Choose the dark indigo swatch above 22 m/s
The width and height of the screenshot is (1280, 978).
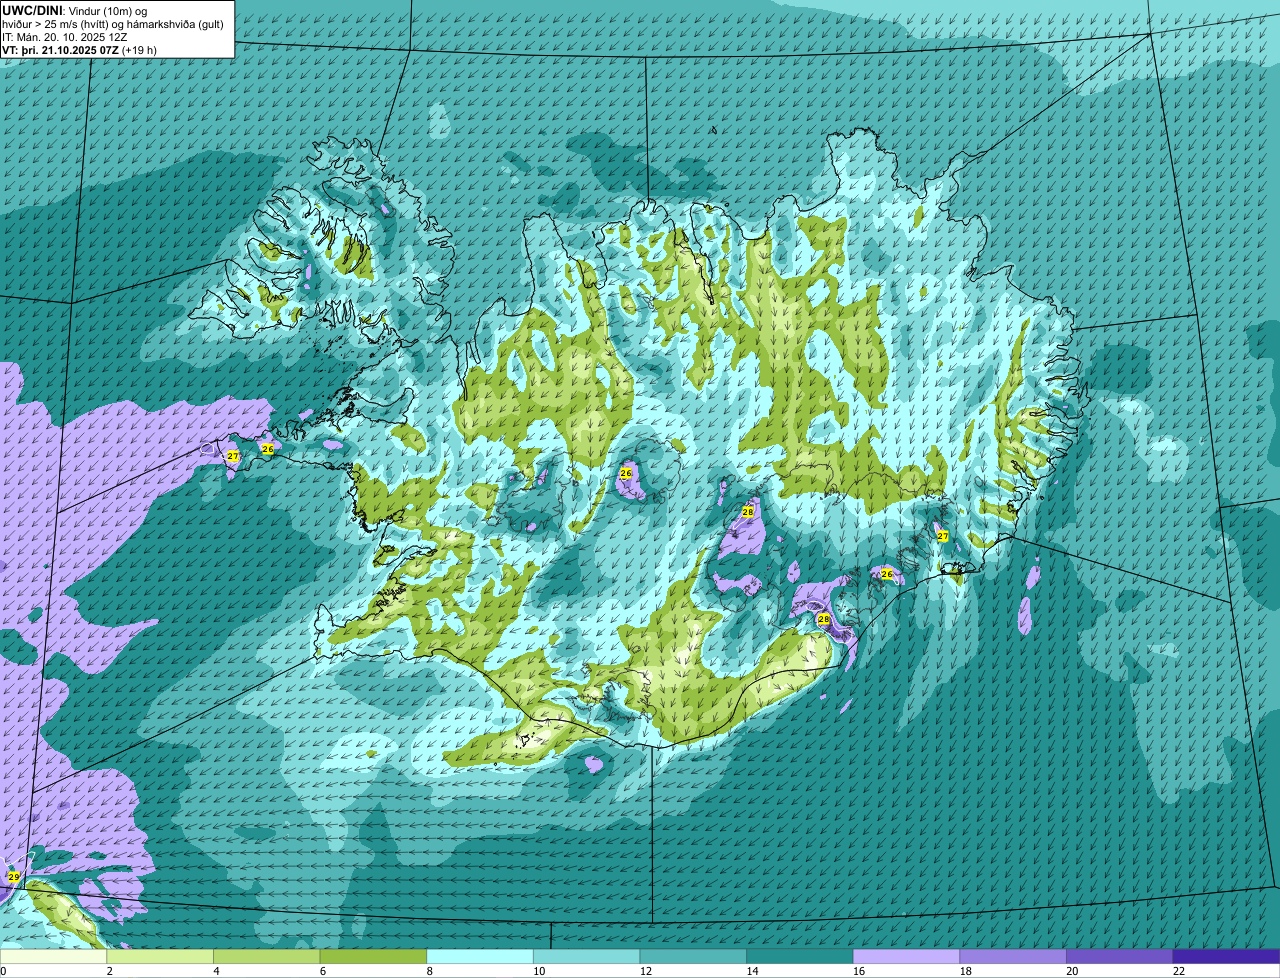1226,957
